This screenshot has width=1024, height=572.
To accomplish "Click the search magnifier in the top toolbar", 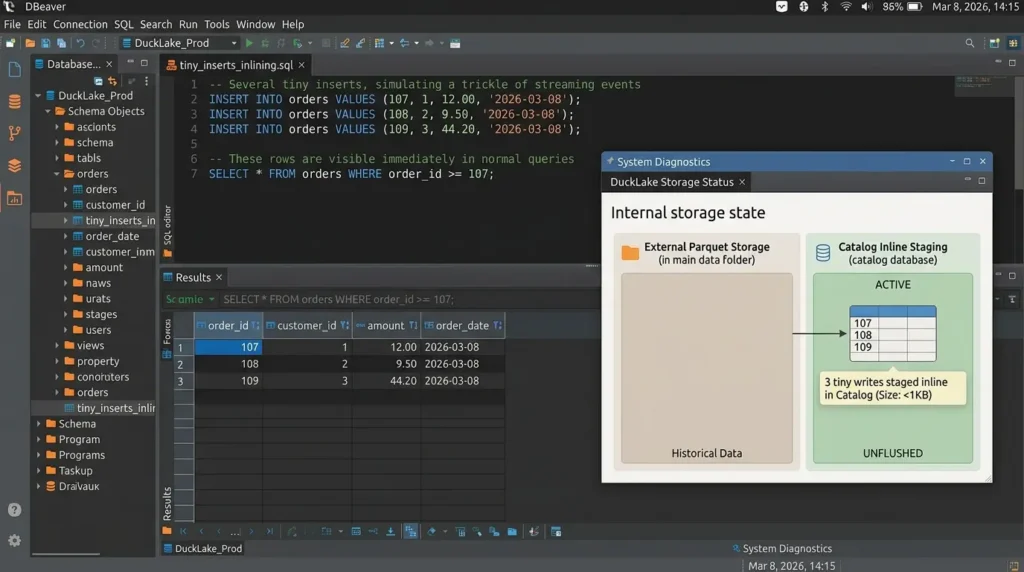I will (970, 43).
